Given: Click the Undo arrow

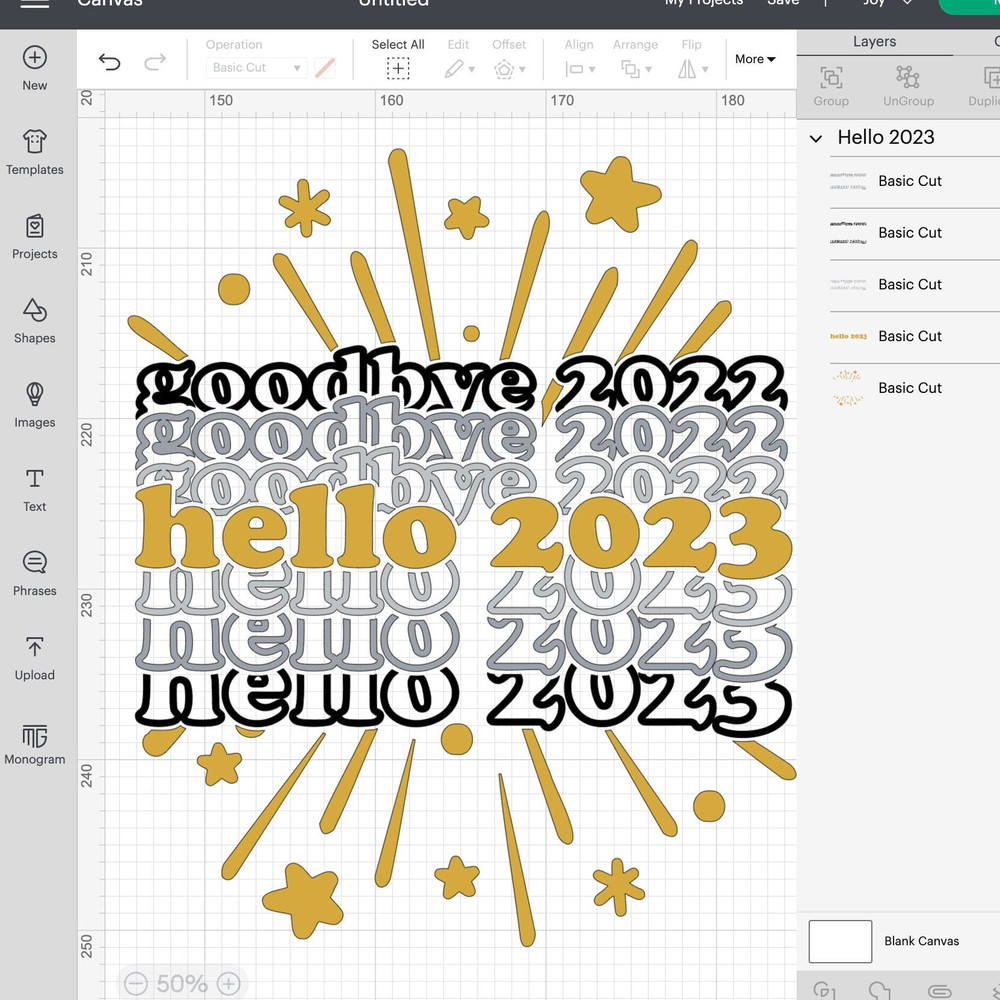Looking at the screenshot, I should [x=109, y=64].
